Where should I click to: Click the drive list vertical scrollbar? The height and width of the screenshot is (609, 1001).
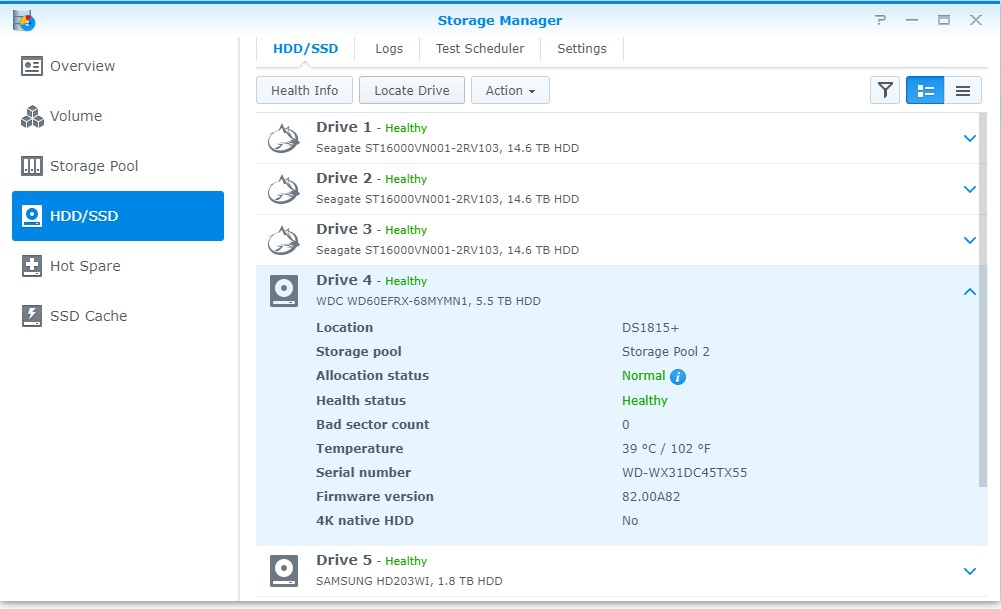tap(983, 300)
